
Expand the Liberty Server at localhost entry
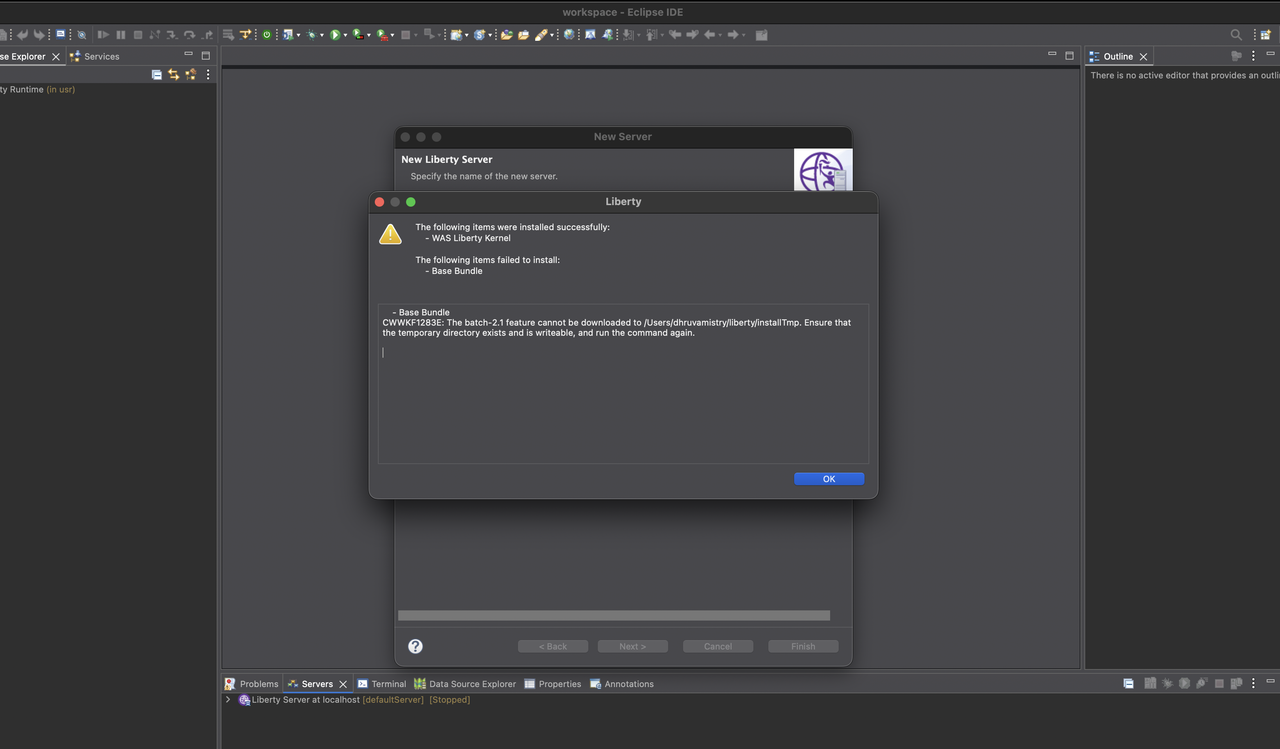point(228,700)
